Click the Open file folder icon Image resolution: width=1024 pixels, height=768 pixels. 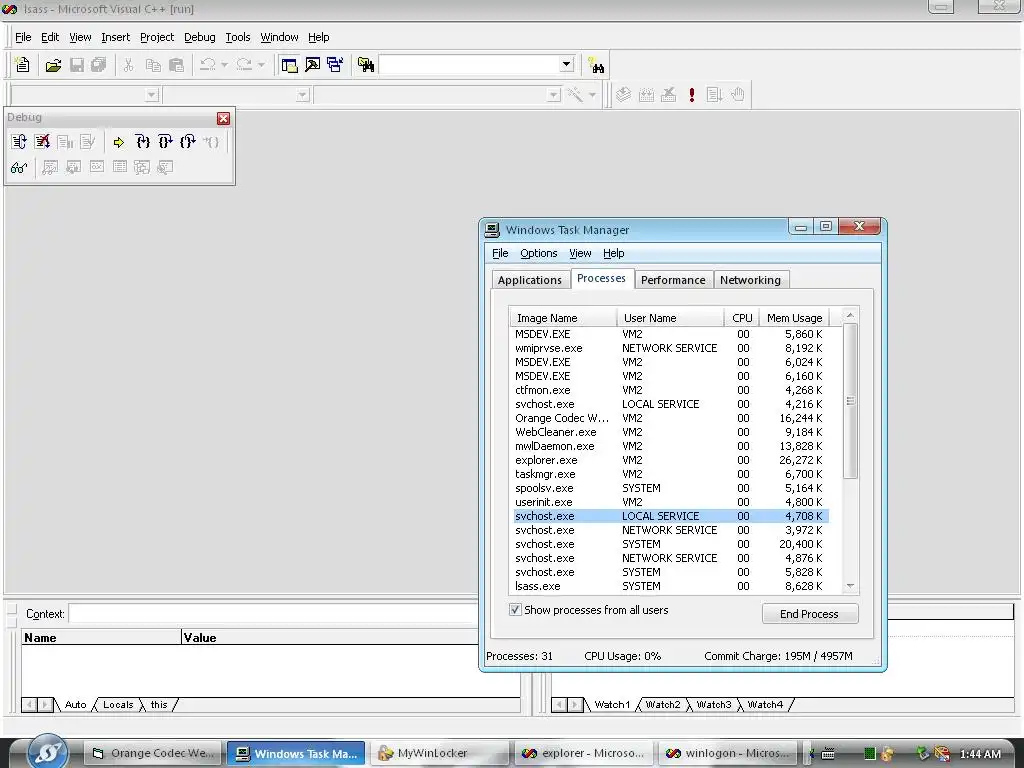(54, 65)
